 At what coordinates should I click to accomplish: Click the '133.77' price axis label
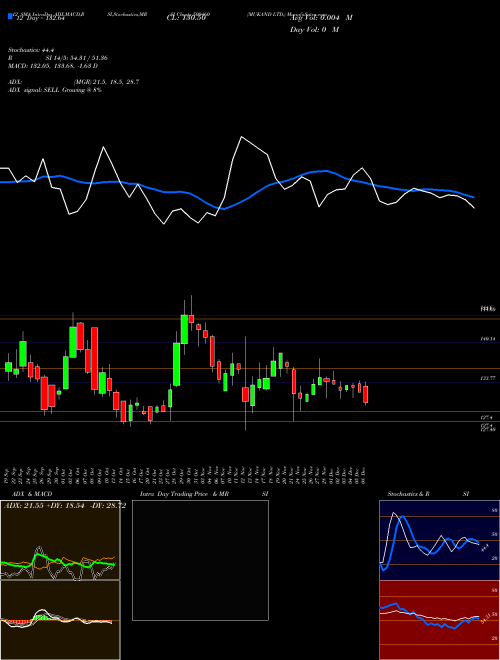point(487,379)
